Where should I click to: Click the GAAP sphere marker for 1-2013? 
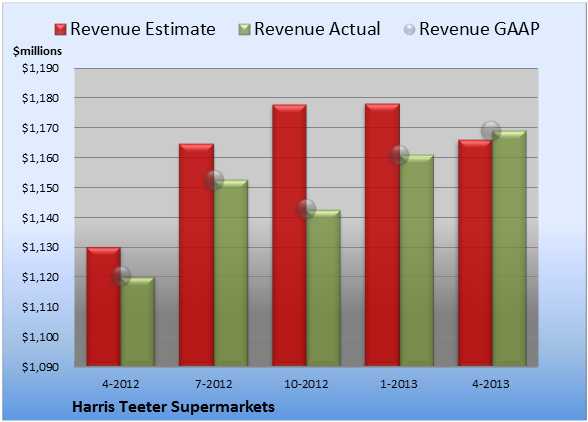point(399,155)
